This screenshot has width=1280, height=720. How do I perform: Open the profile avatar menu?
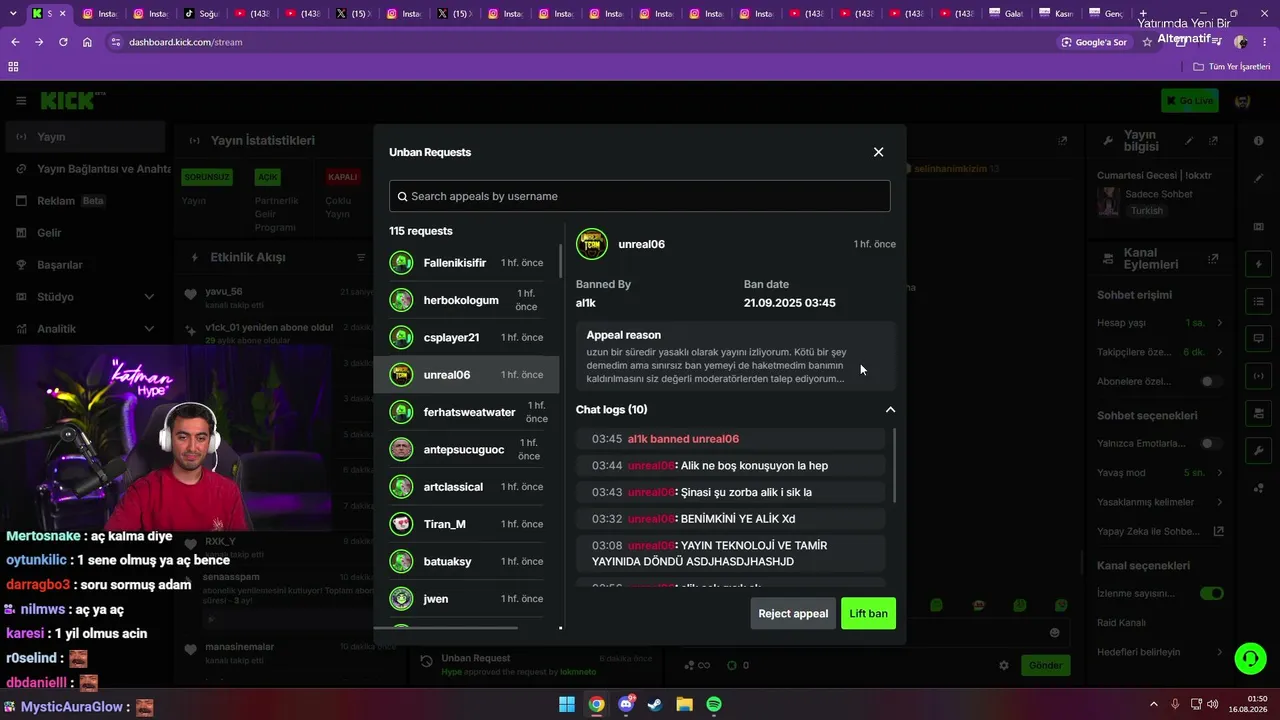1243,101
